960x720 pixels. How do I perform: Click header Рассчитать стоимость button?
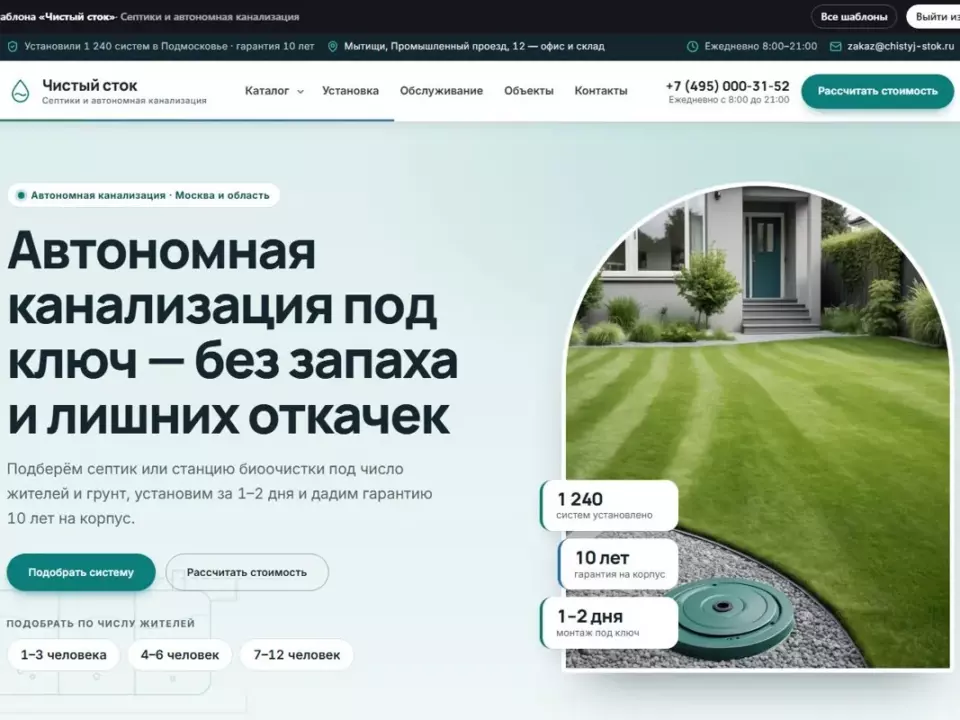point(877,91)
